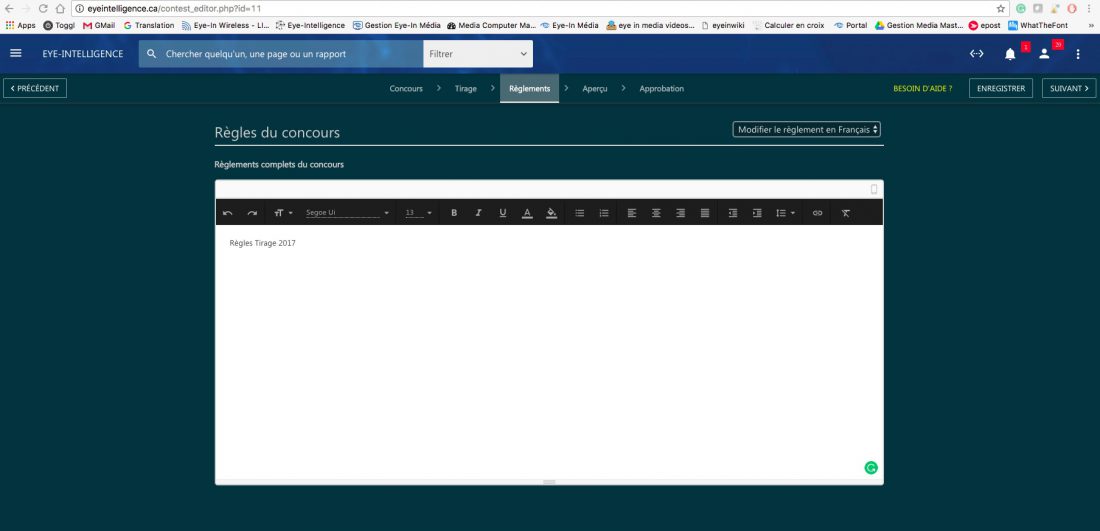The width and height of the screenshot is (1100, 531).
Task: Open the hamburger menu beside EYE-INTELLIGENCE
Action: tap(16, 54)
